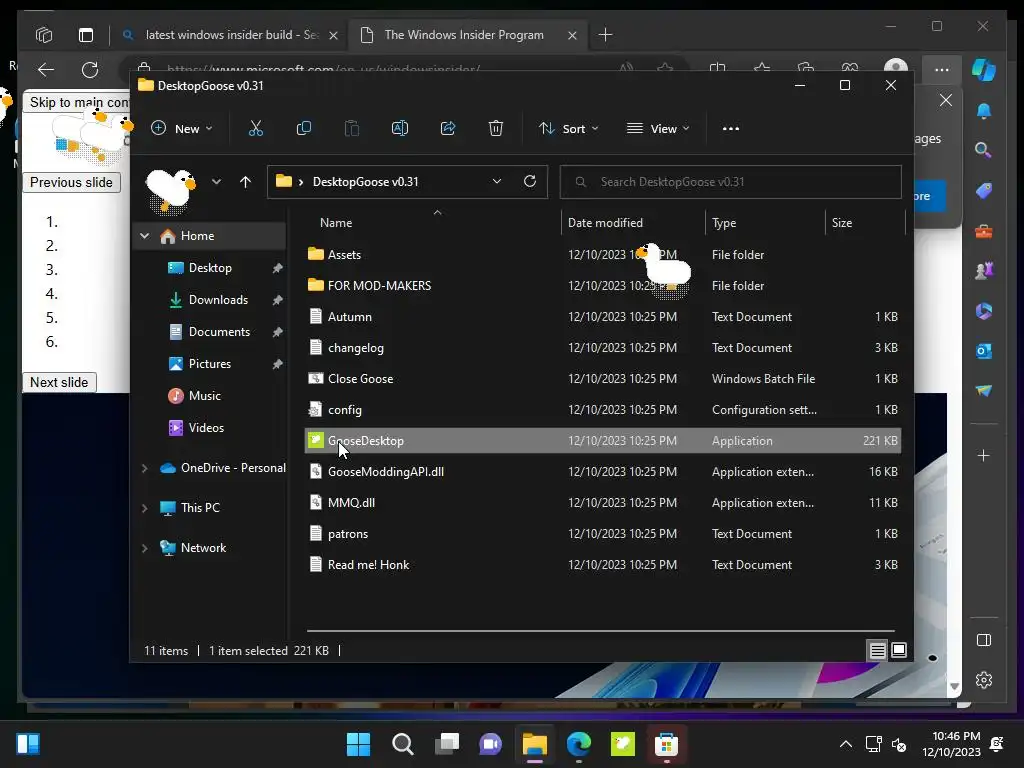Select the config settings file

pyautogui.click(x=603, y=409)
